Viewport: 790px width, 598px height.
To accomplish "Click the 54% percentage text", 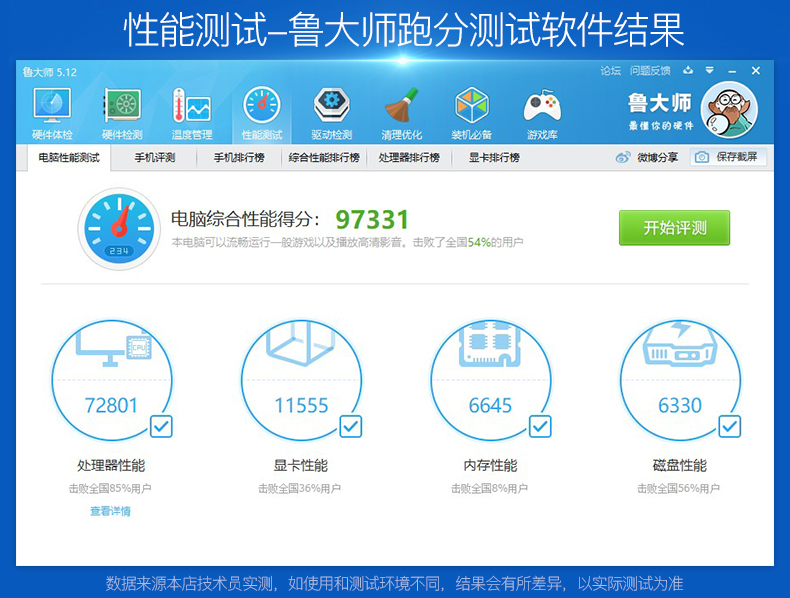I will tap(479, 242).
